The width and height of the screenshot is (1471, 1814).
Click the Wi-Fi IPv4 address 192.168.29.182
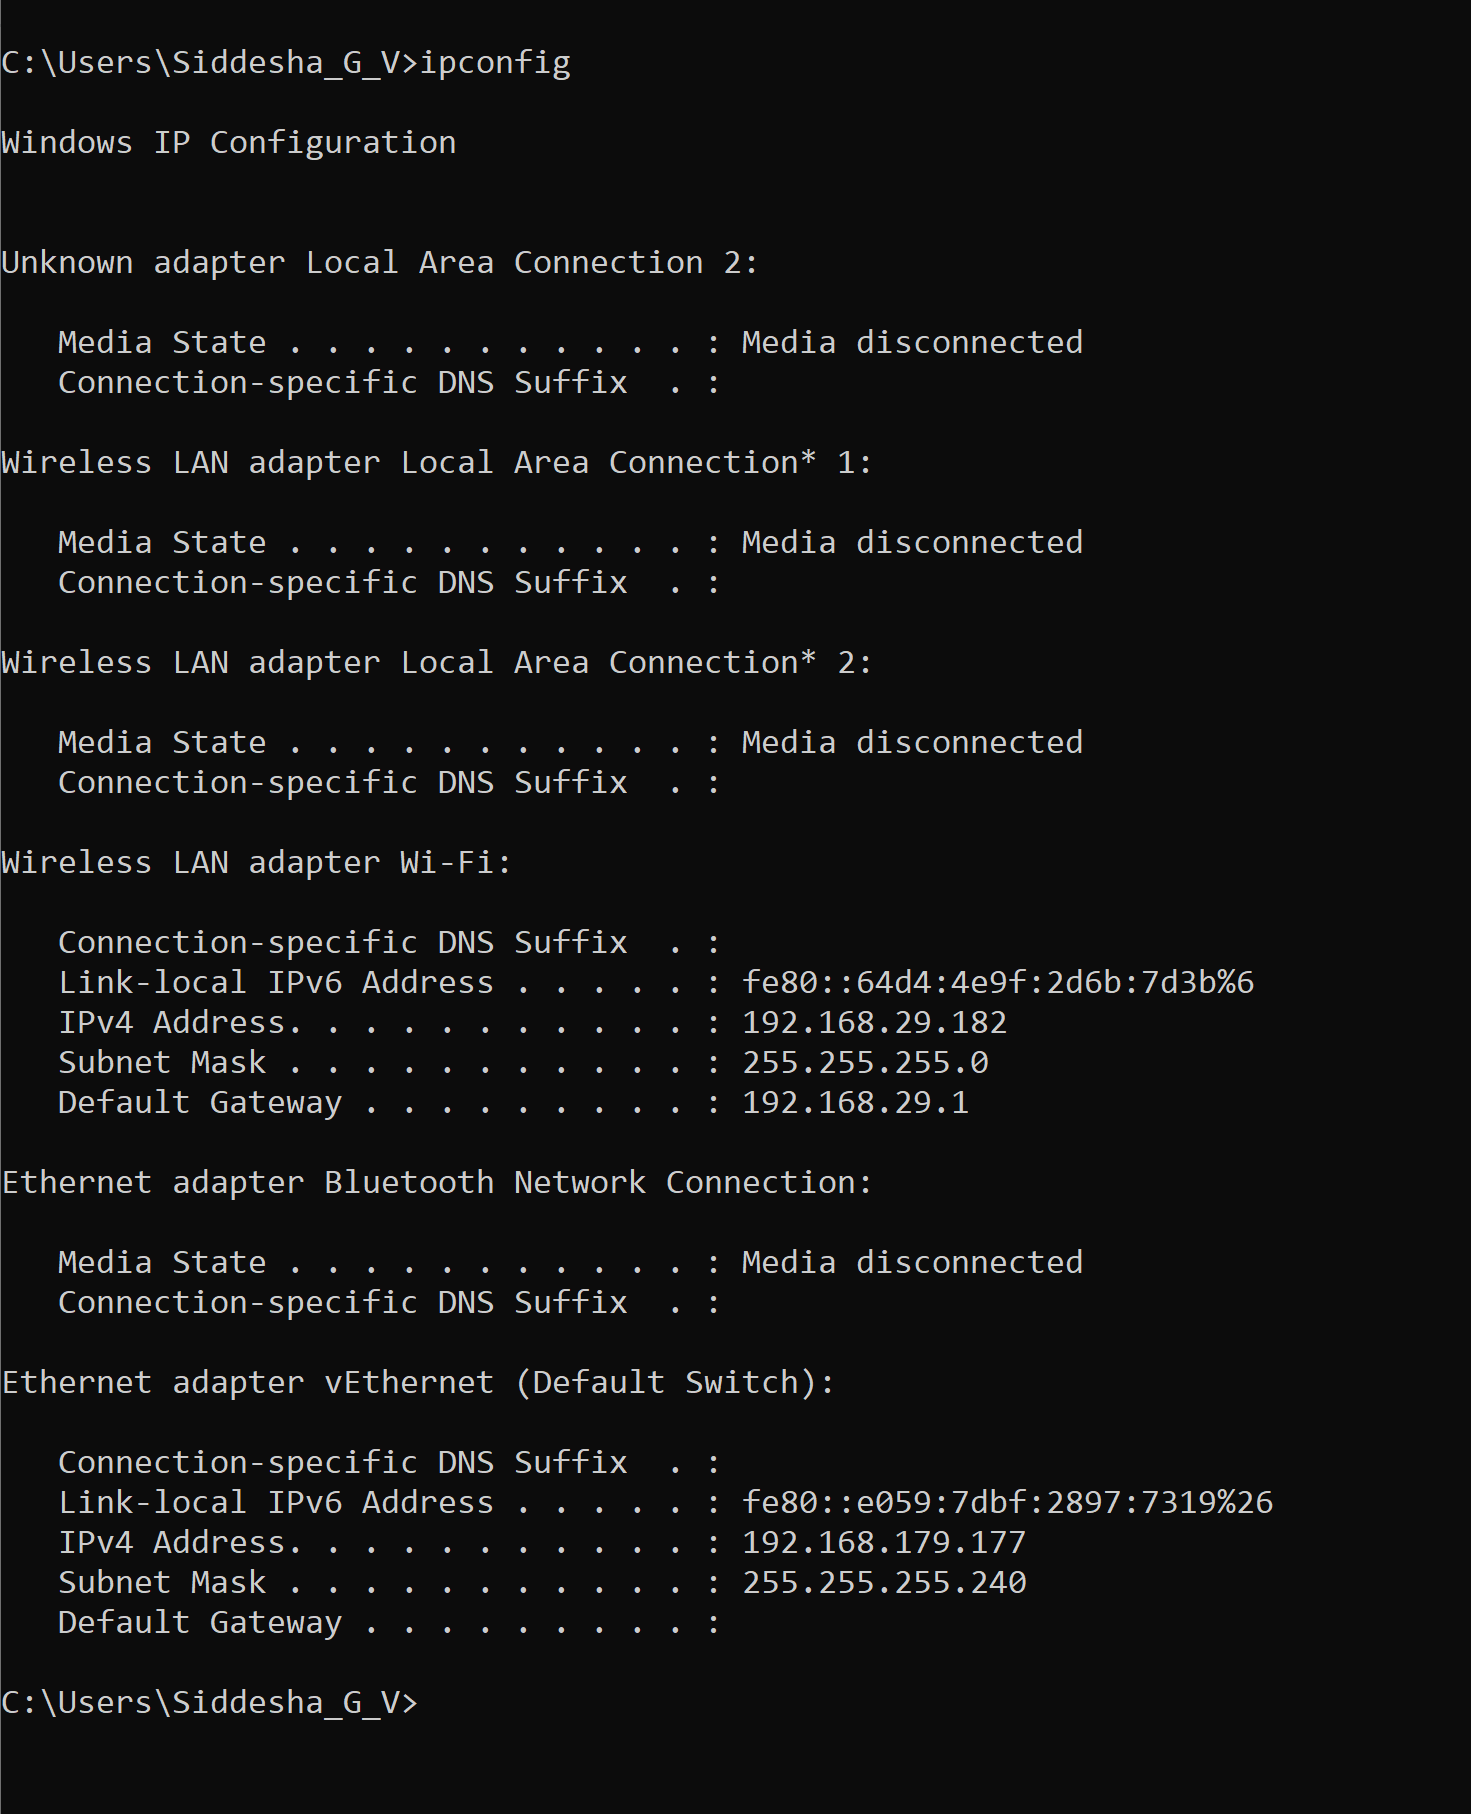click(x=874, y=1022)
